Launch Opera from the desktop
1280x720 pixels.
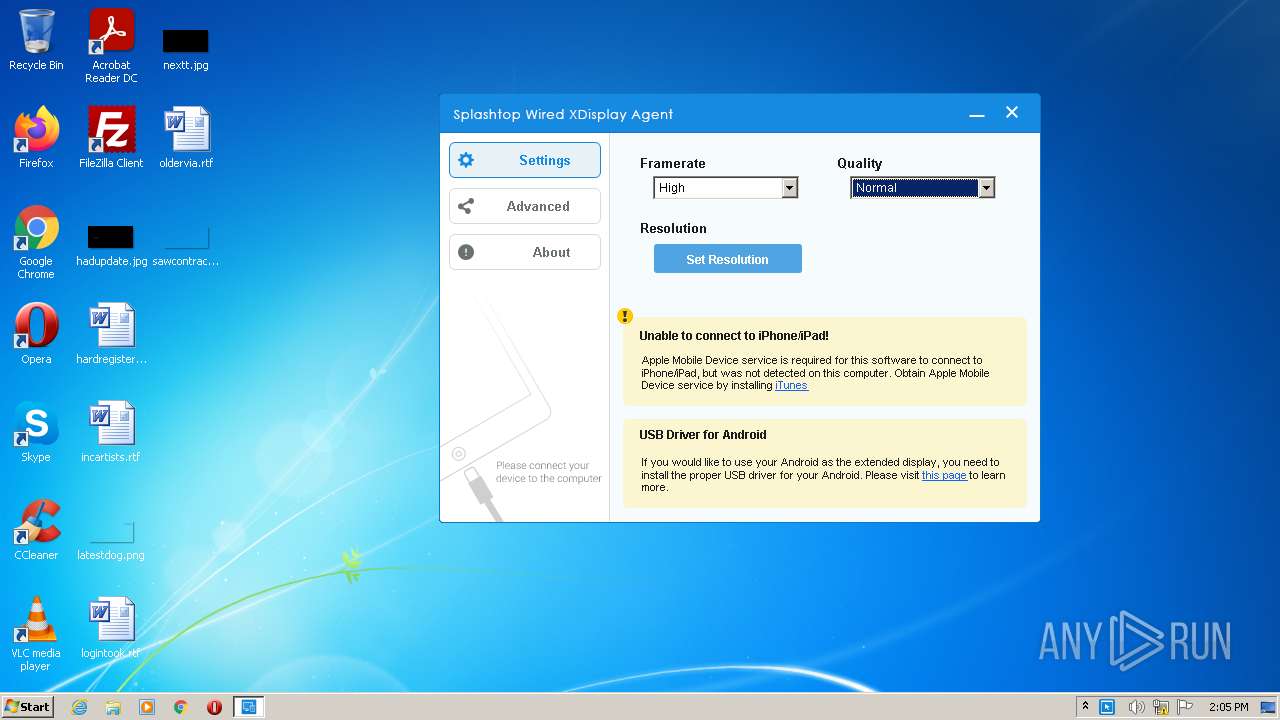tap(36, 333)
